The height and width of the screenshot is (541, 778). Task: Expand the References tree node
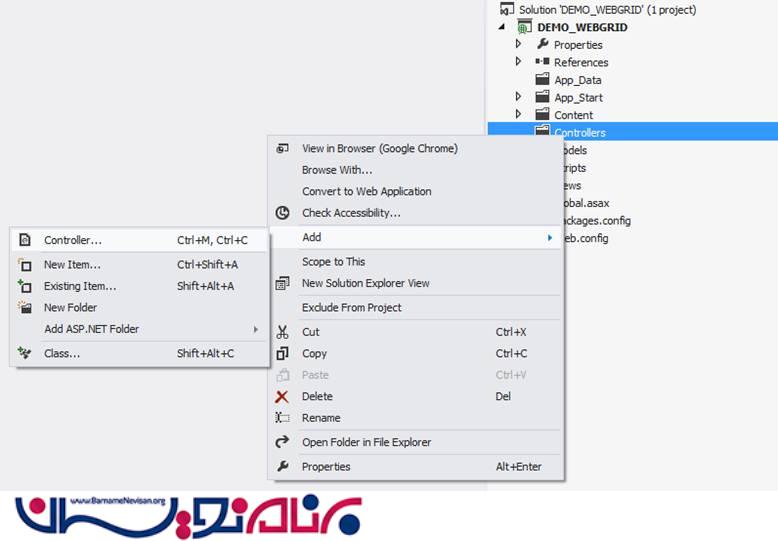click(x=519, y=62)
